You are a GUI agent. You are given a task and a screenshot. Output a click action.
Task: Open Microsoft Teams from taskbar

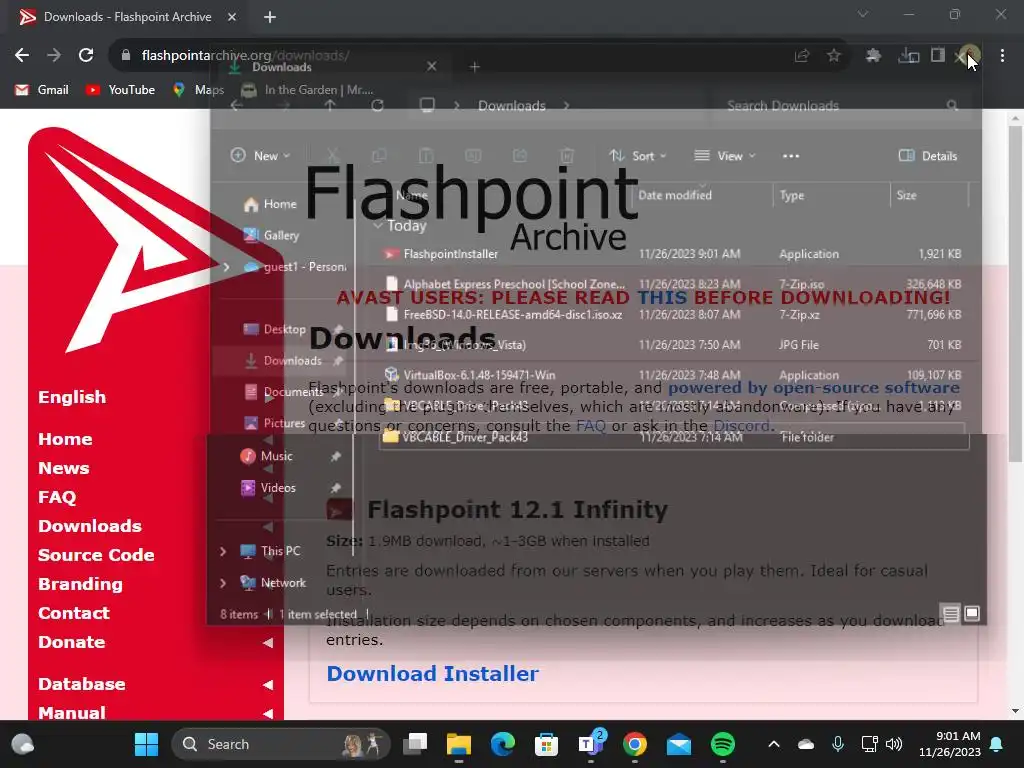590,744
